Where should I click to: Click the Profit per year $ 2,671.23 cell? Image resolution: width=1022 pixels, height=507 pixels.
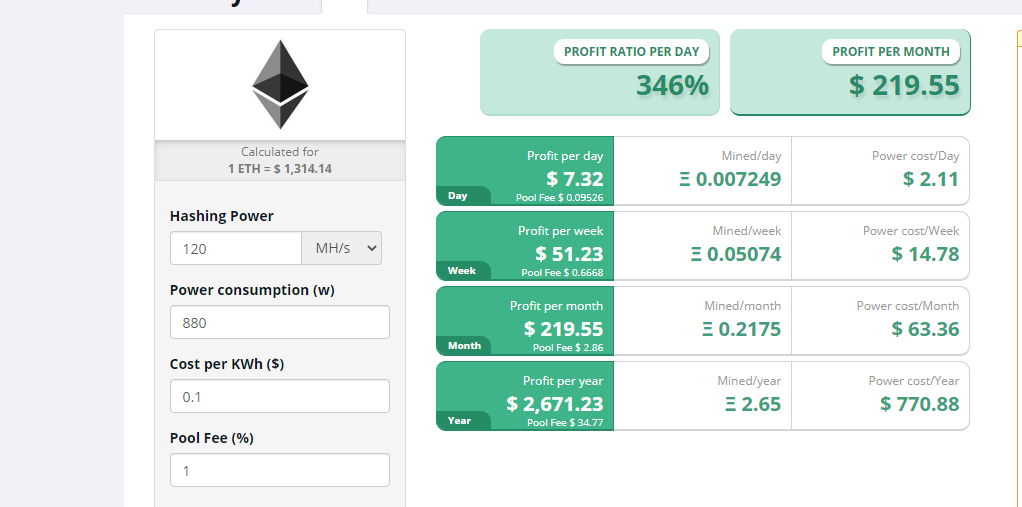tap(555, 403)
